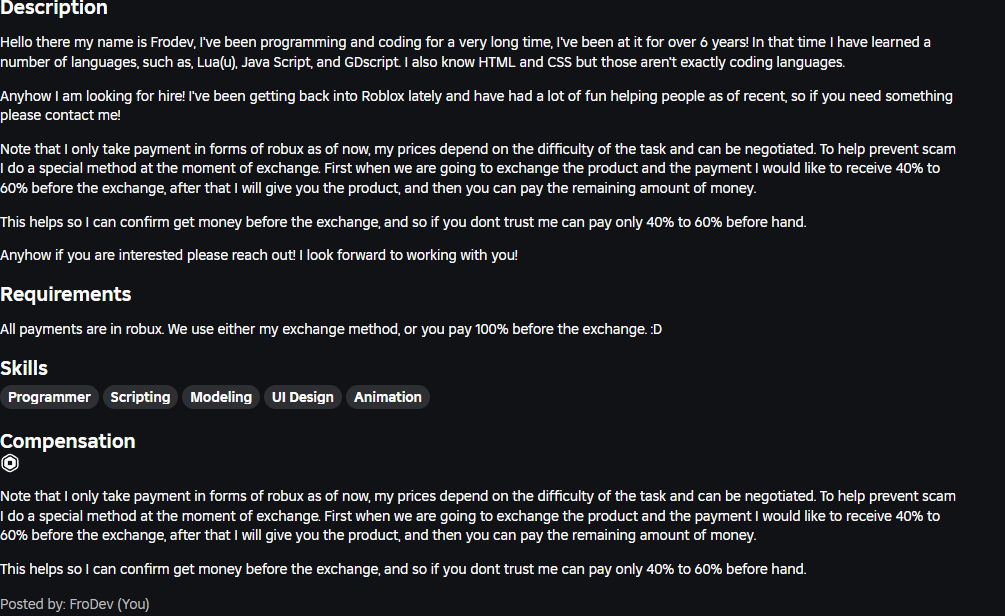The image size is (1005, 616).
Task: Click the Skills section heading
Action: click(24, 368)
